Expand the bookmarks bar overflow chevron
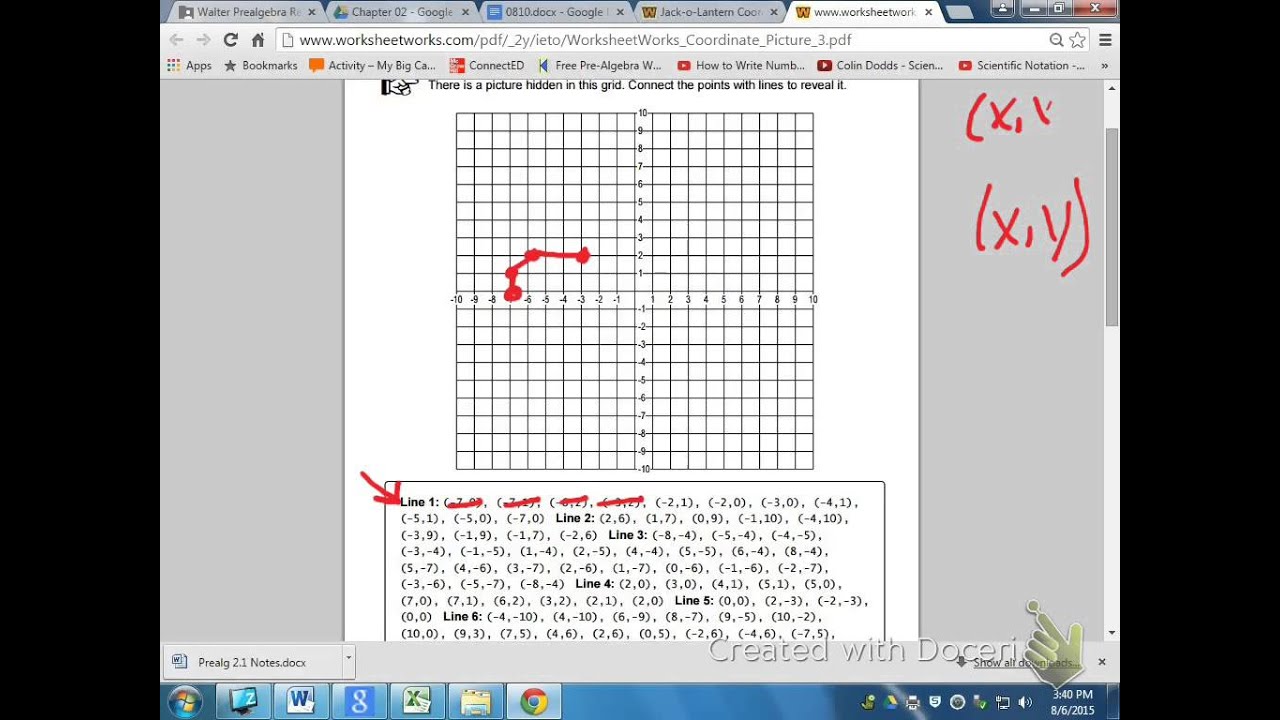1280x720 pixels. 1104,65
